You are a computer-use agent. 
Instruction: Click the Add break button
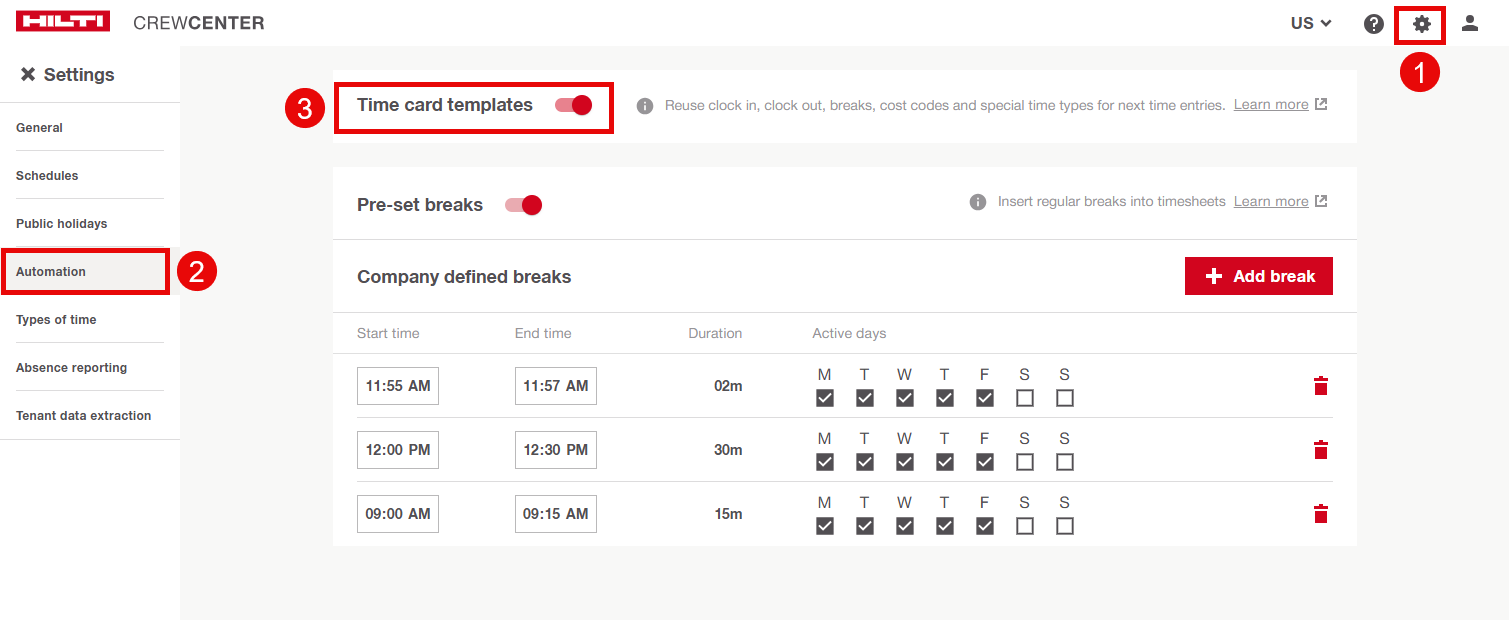tap(1258, 276)
